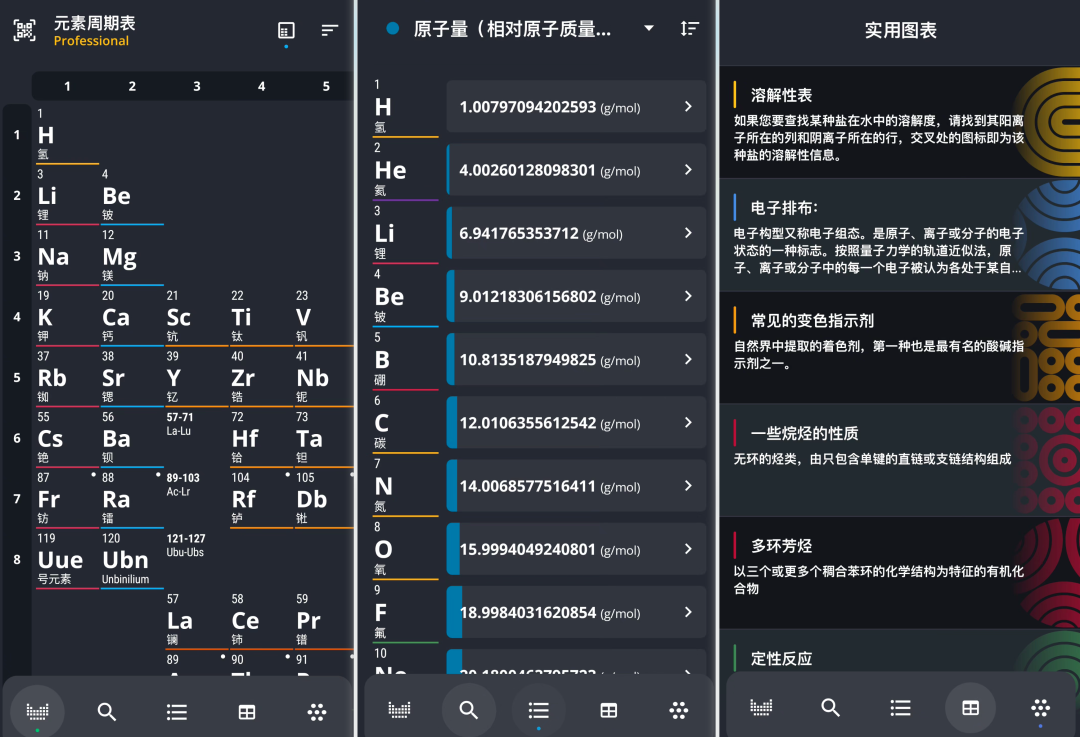The width and height of the screenshot is (1080, 737).
Task: Select sodium Na cell in the table
Action: (x=67, y=256)
